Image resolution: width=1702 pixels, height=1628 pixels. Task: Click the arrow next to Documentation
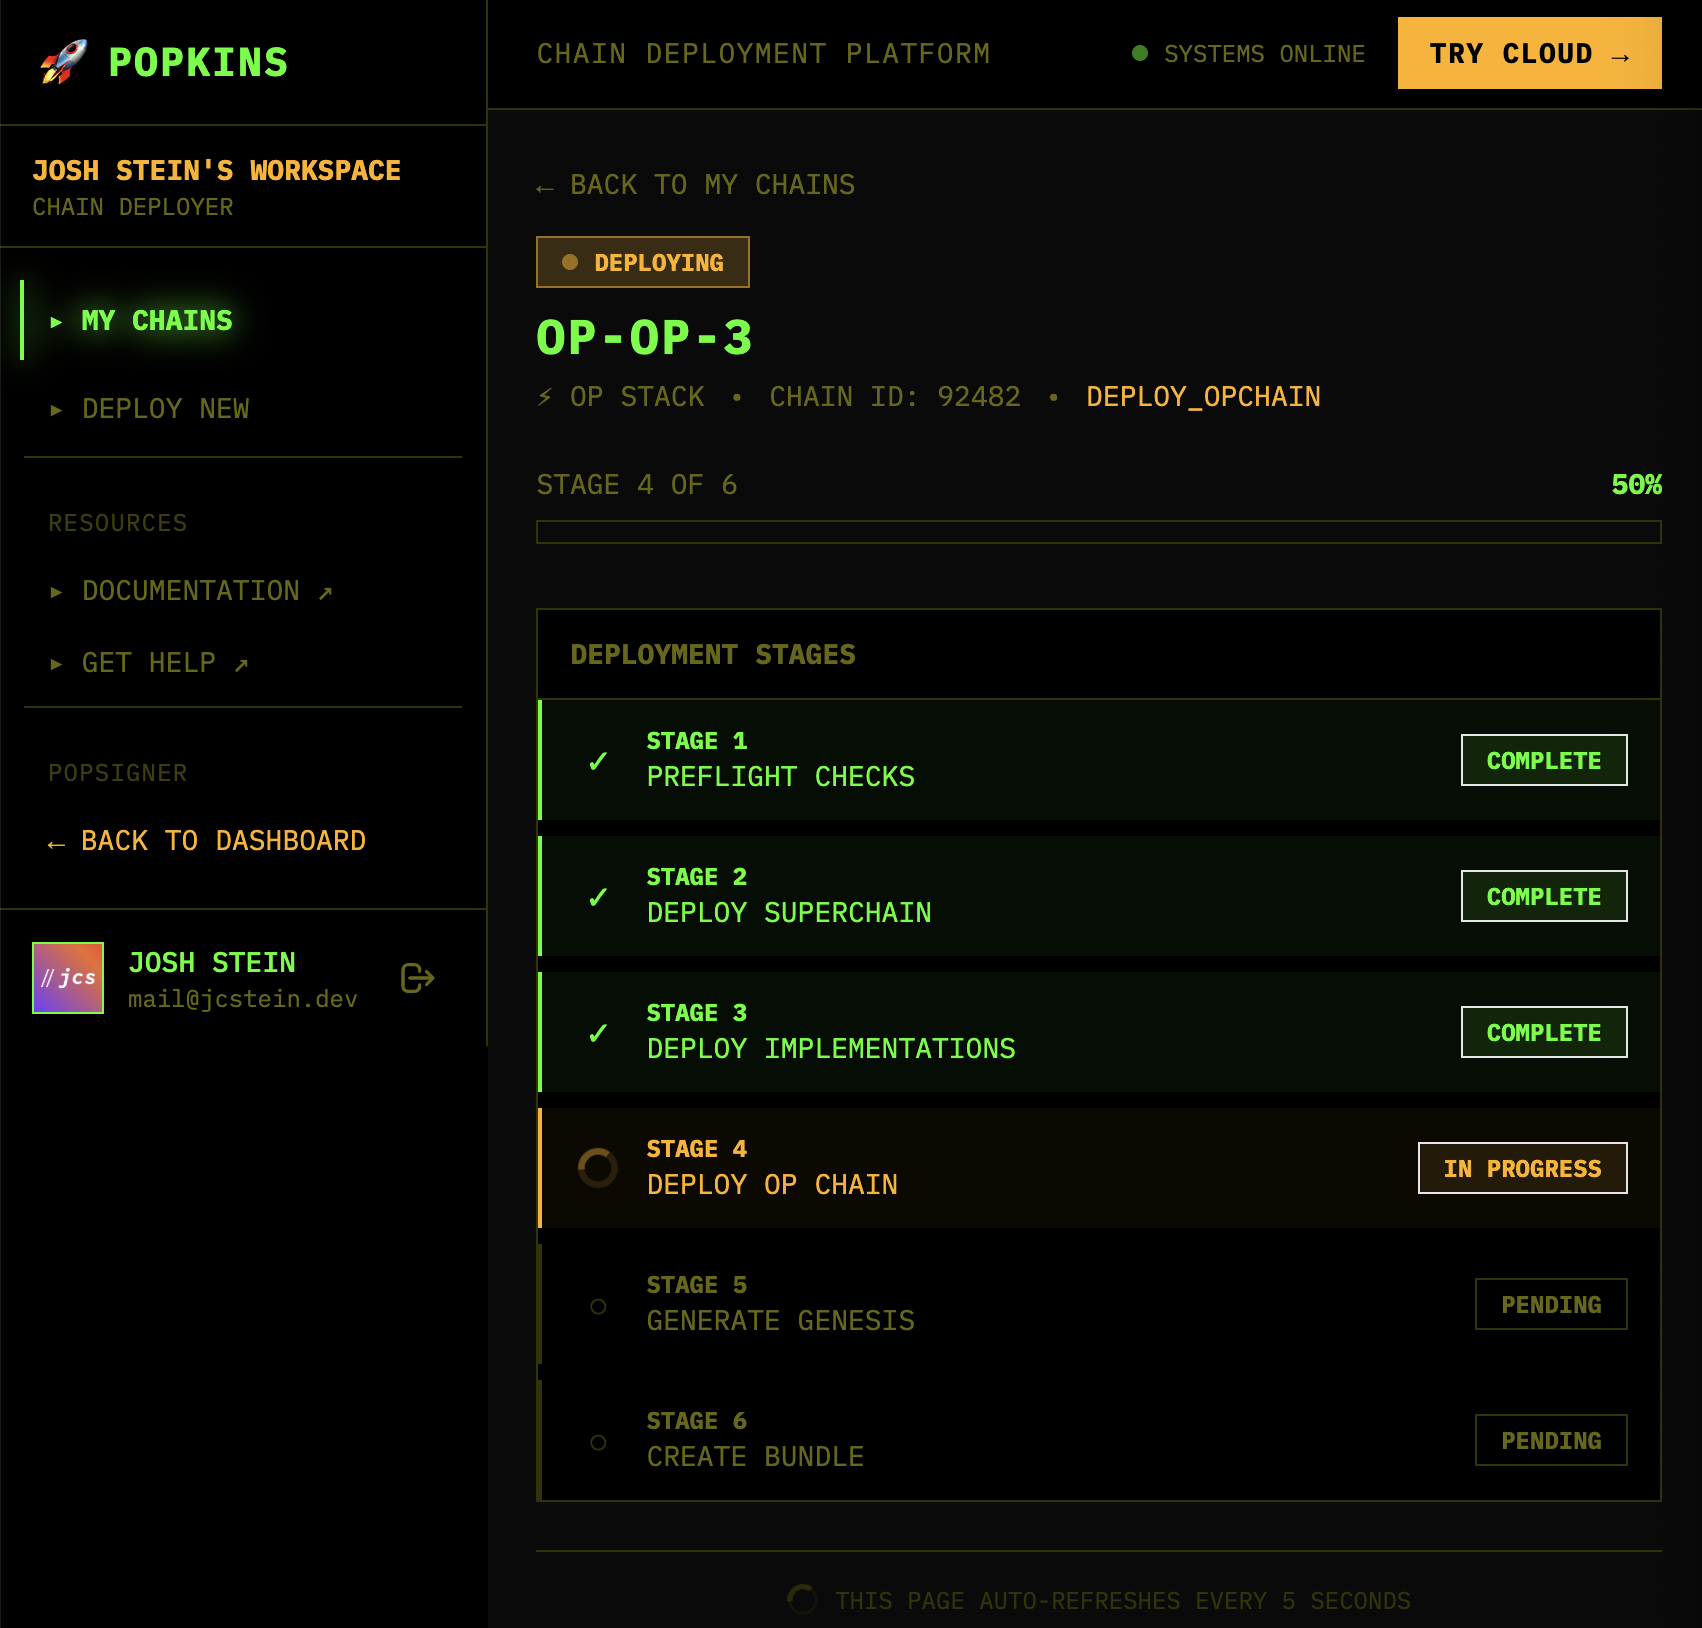click(56, 591)
